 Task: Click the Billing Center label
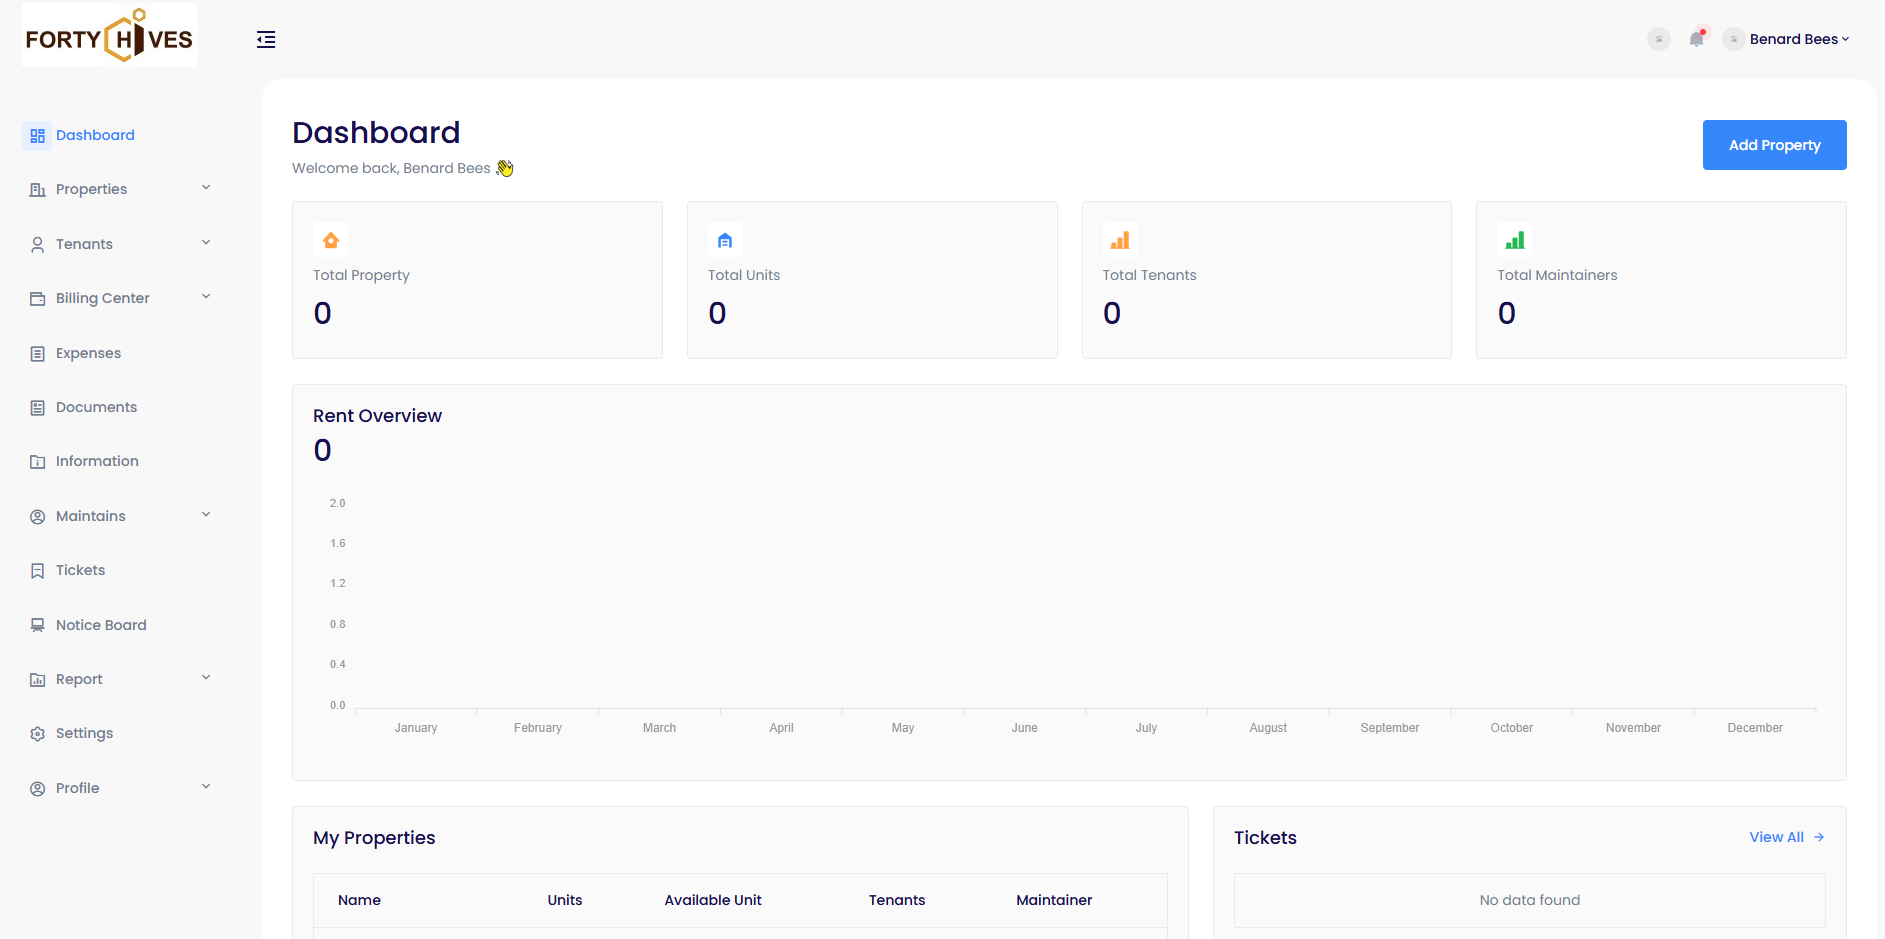click(103, 298)
